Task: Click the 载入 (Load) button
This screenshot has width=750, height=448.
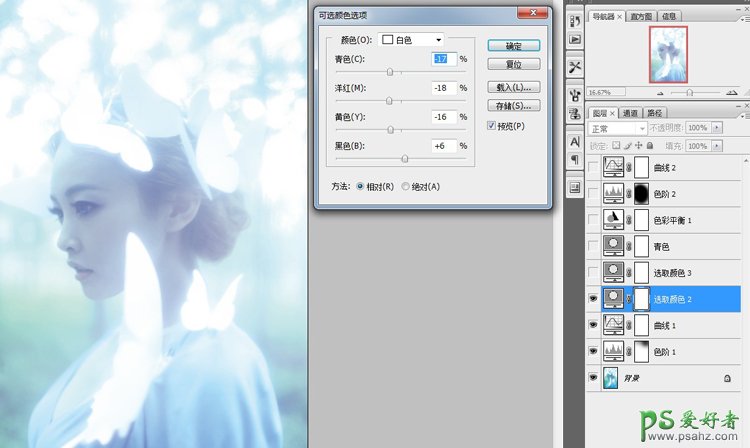Action: (513, 87)
